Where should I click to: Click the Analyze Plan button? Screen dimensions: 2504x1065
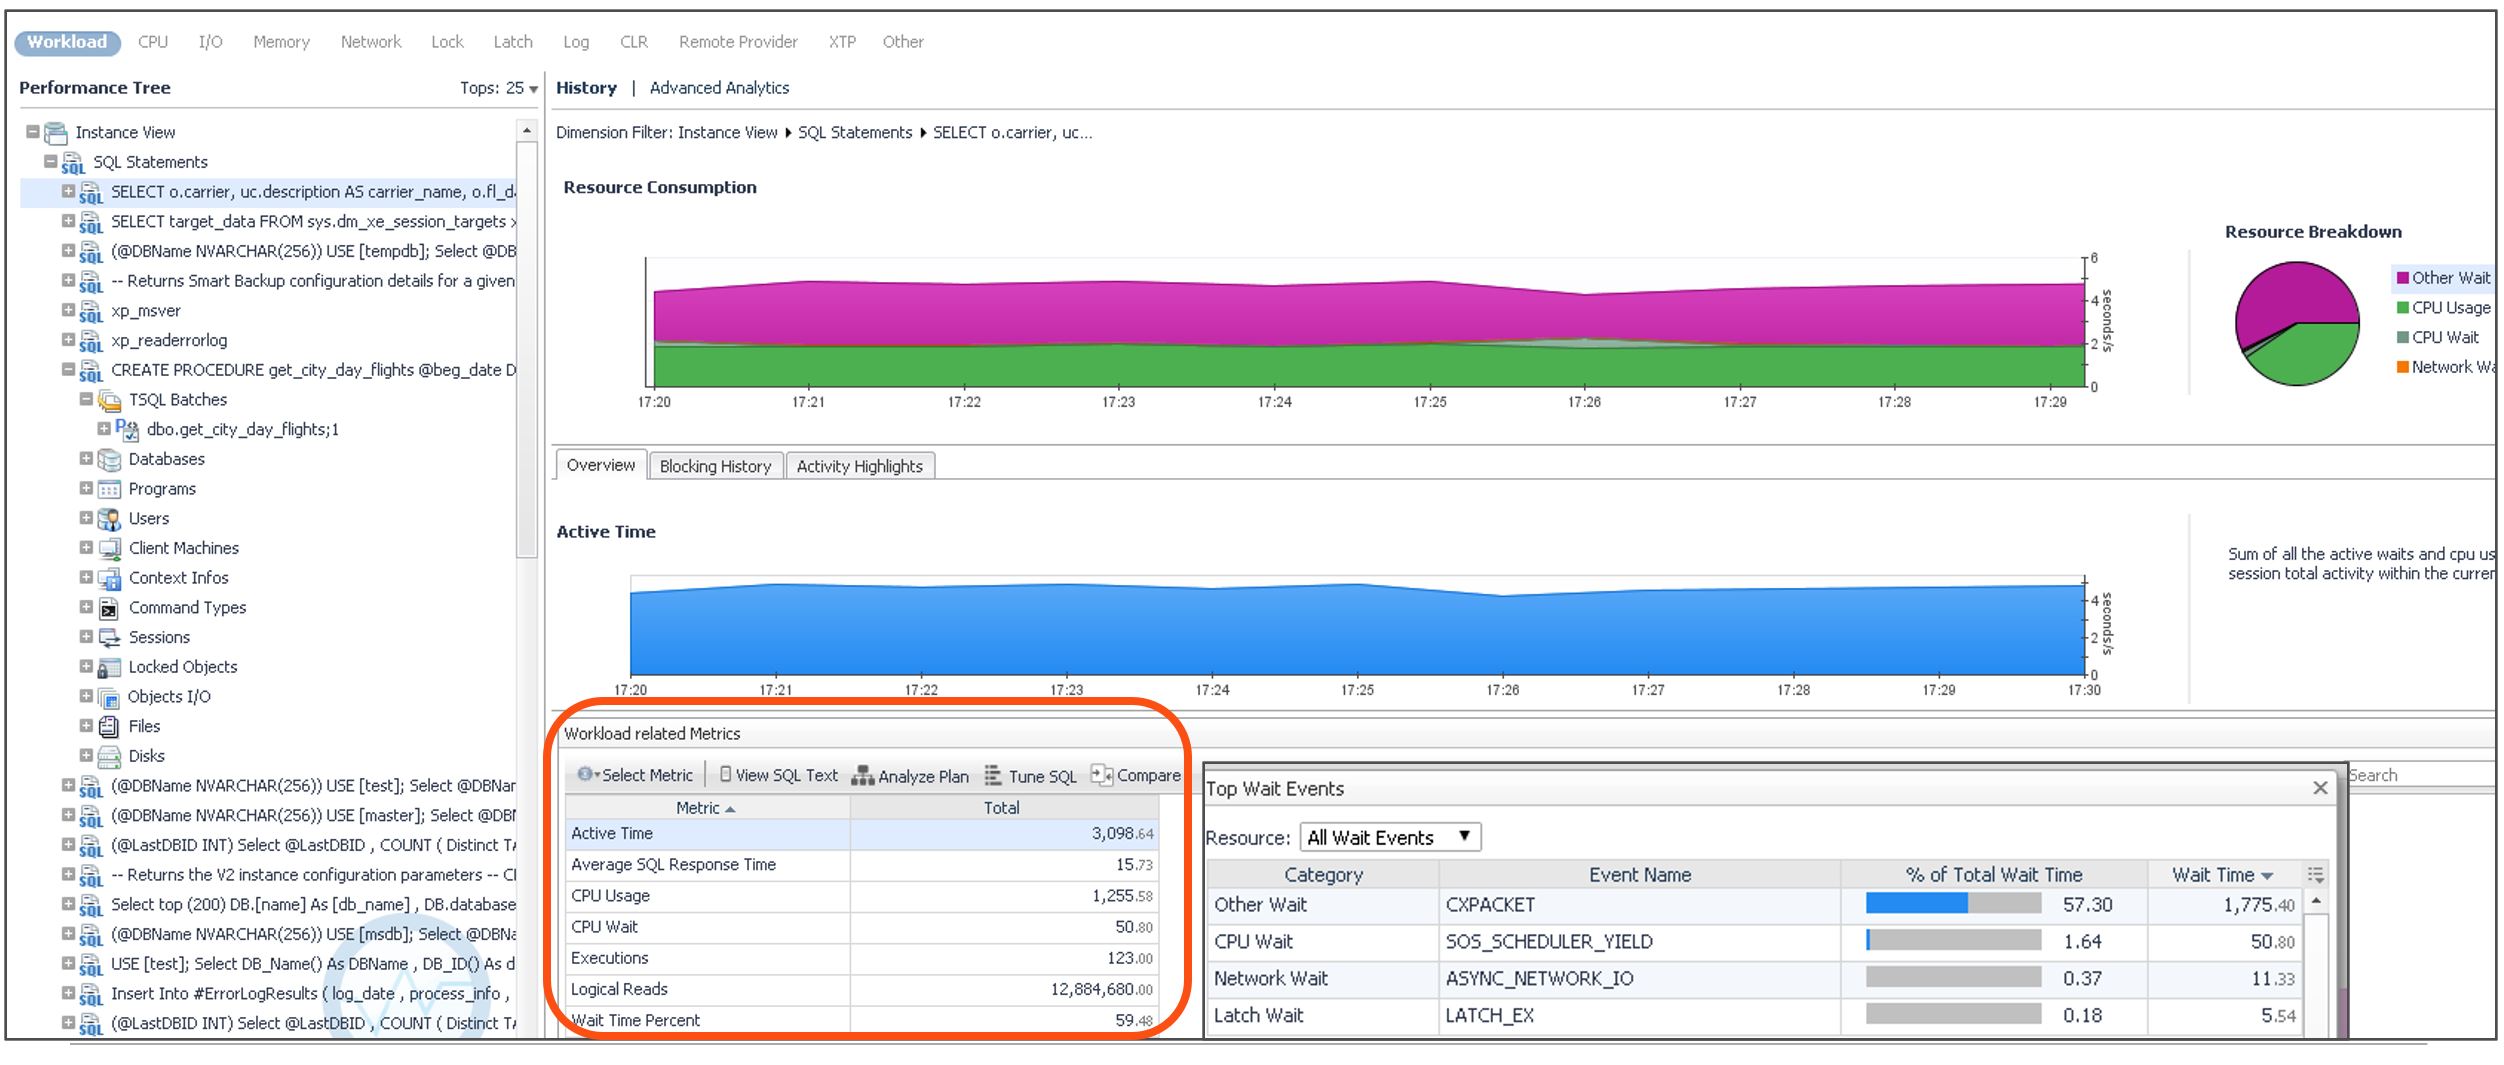click(910, 776)
